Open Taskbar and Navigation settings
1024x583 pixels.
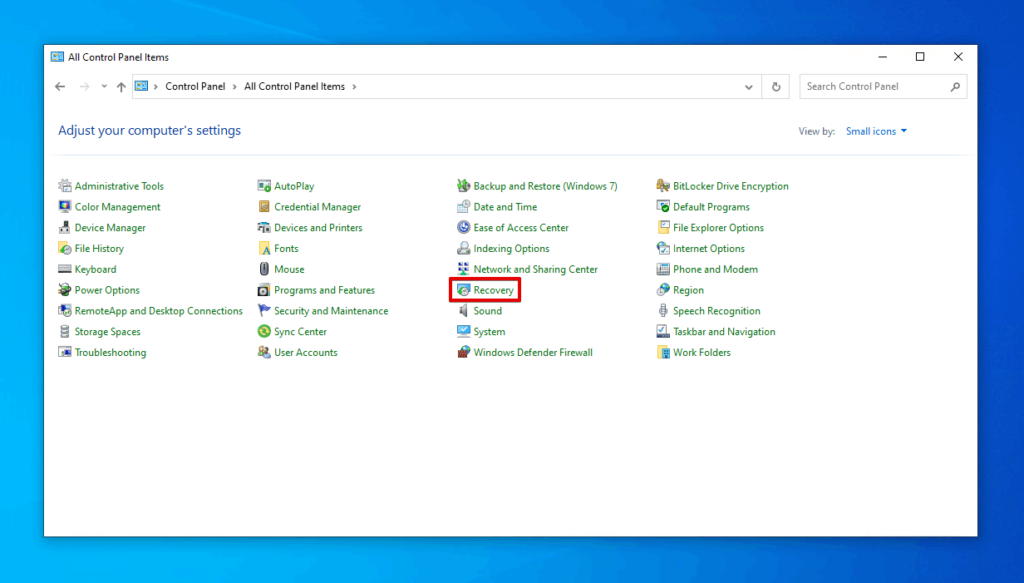(x=722, y=331)
